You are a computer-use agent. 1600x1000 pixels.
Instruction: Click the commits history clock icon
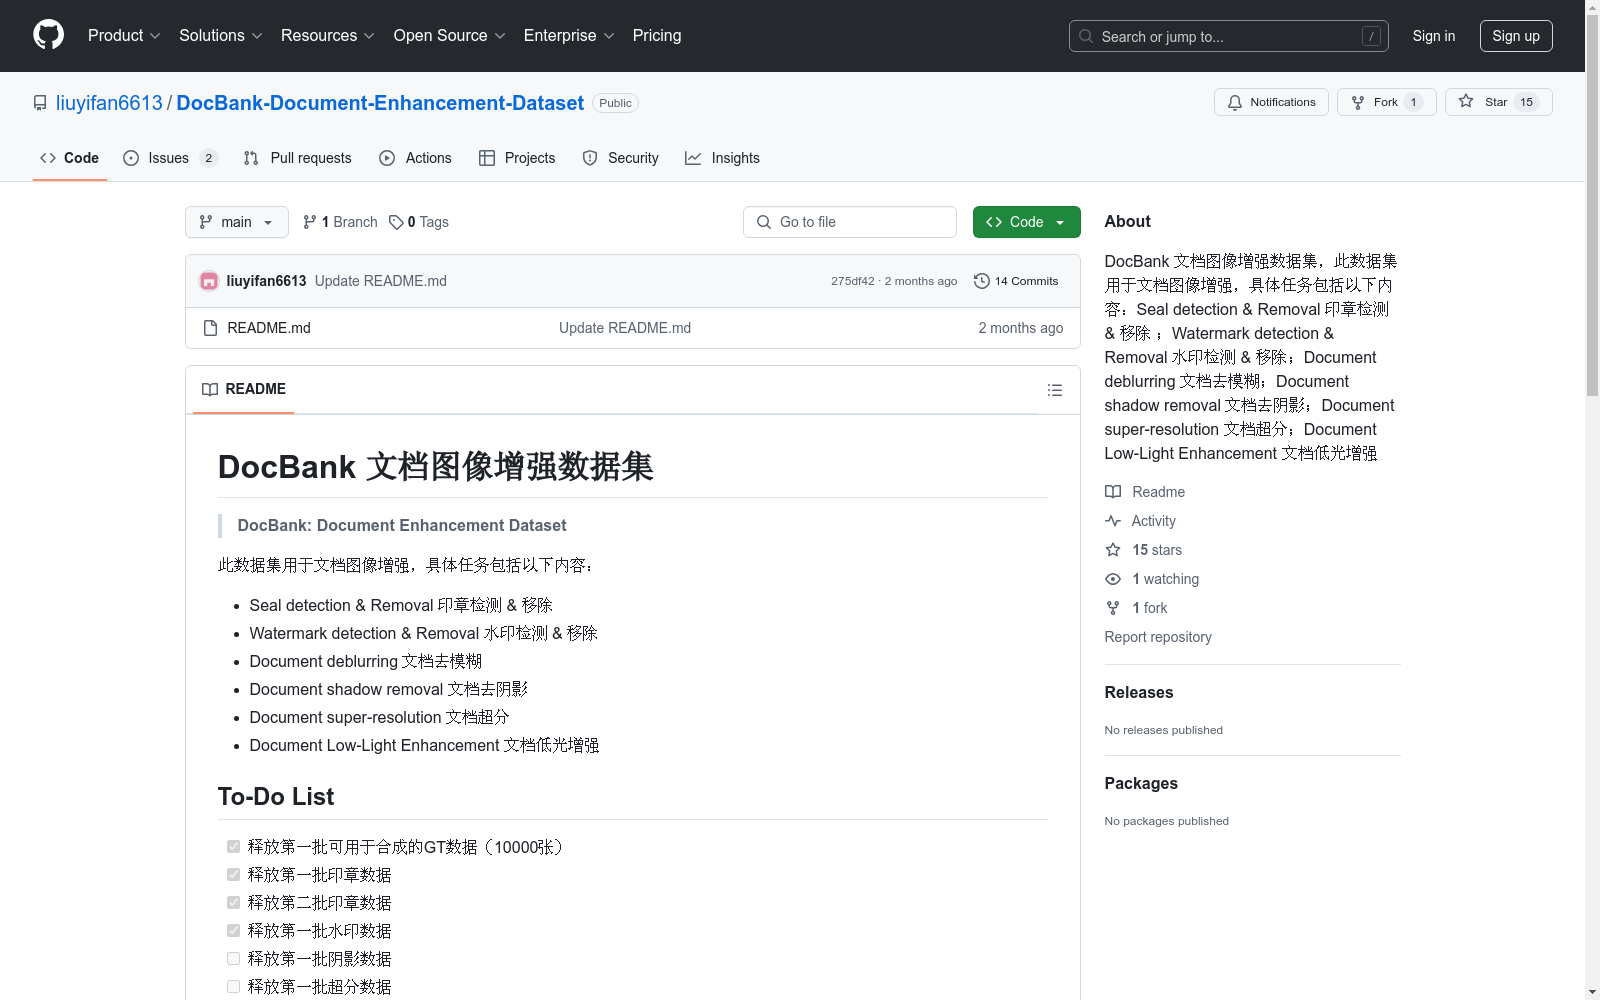(x=980, y=281)
